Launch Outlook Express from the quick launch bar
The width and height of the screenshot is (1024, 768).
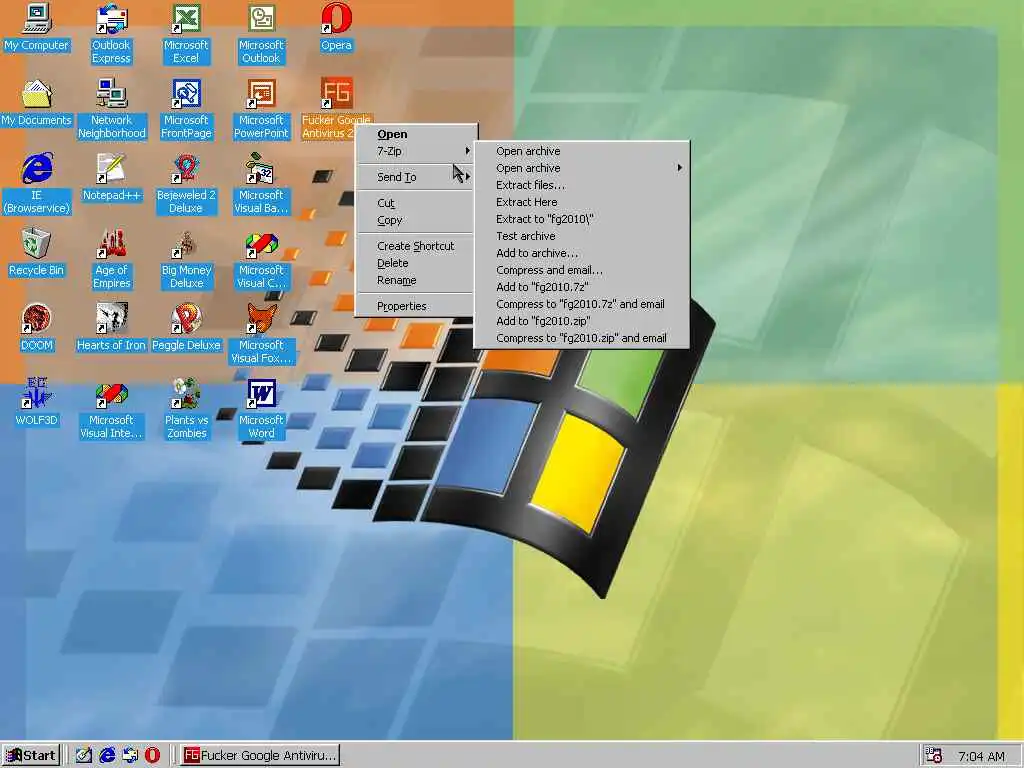click(130, 756)
